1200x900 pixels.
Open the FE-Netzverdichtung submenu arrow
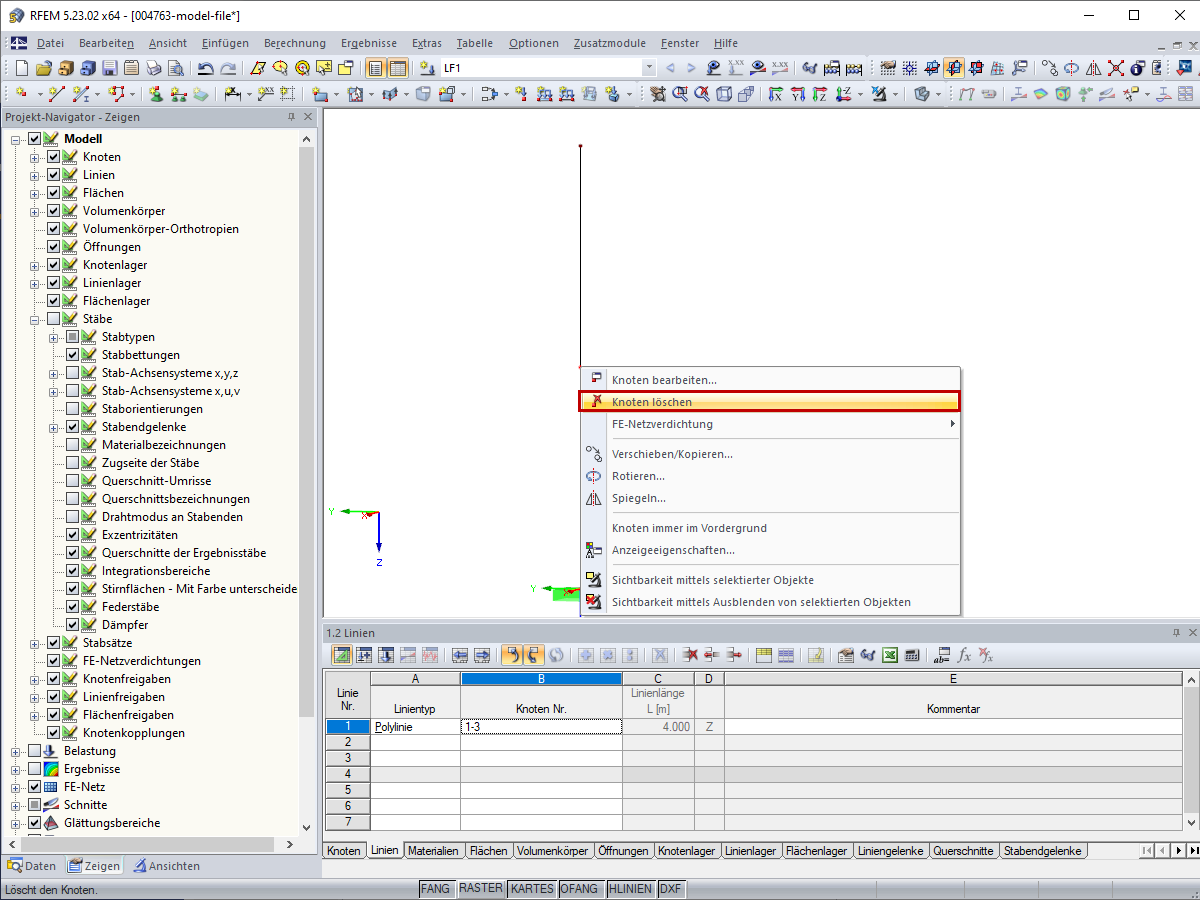953,424
